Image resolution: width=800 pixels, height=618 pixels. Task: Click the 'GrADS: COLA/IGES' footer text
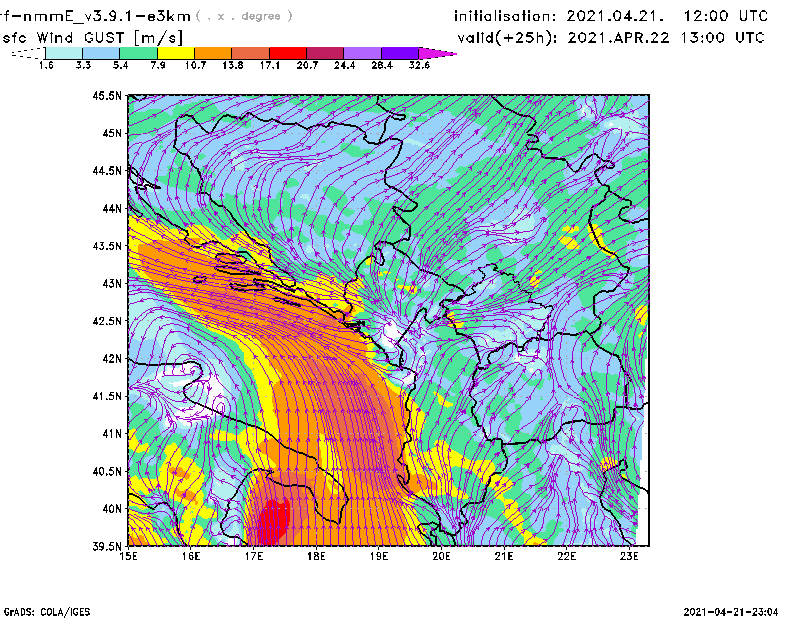click(x=47, y=612)
